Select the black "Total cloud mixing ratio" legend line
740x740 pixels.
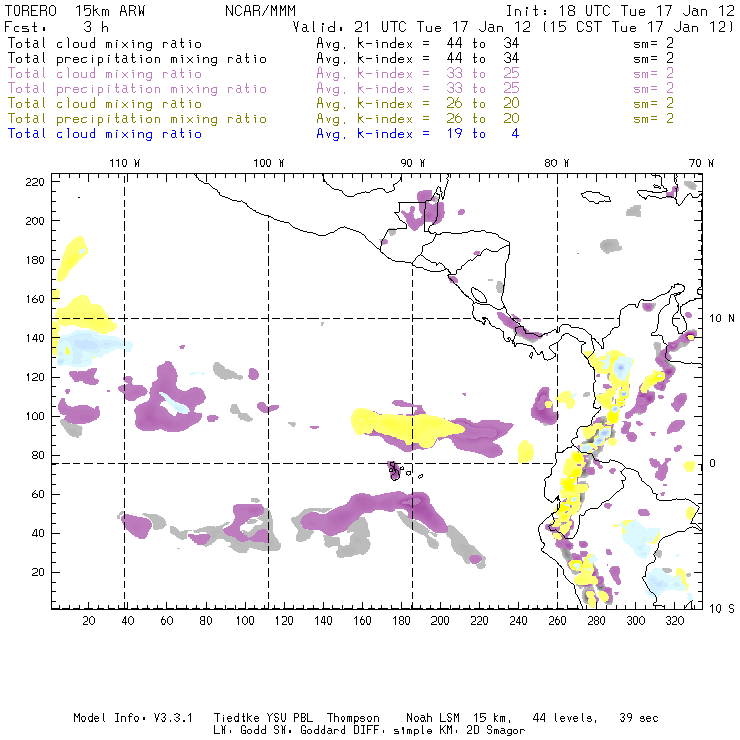click(x=105, y=44)
